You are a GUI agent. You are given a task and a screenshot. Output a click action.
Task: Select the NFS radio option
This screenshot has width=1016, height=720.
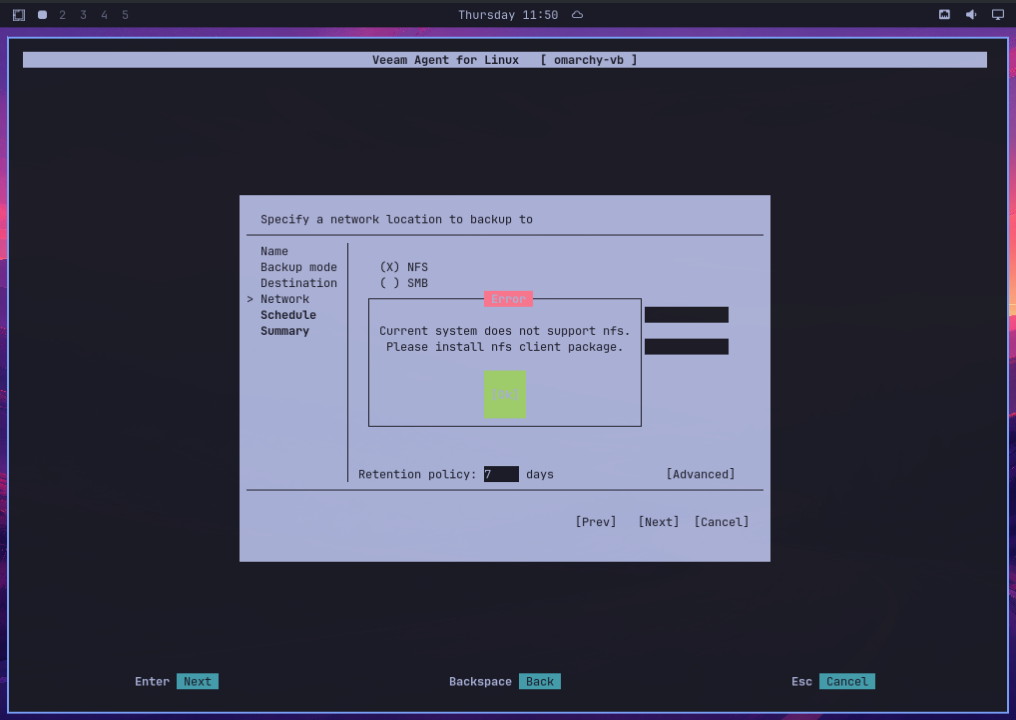pos(403,267)
